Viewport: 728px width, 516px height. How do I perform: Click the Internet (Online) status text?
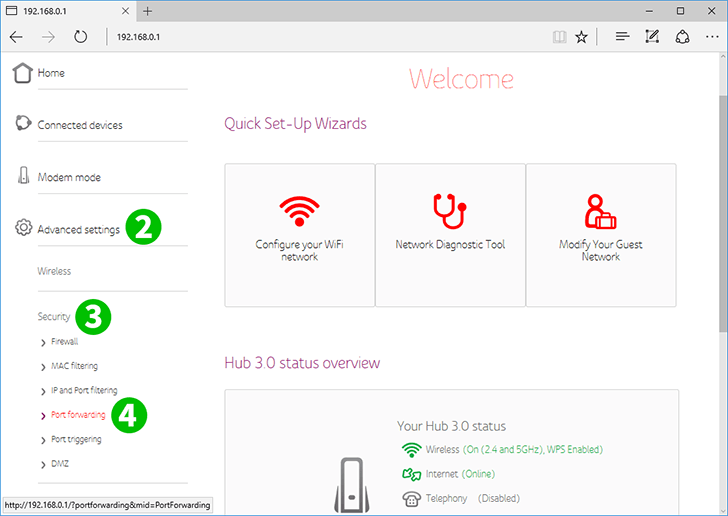pyautogui.click(x=460, y=474)
